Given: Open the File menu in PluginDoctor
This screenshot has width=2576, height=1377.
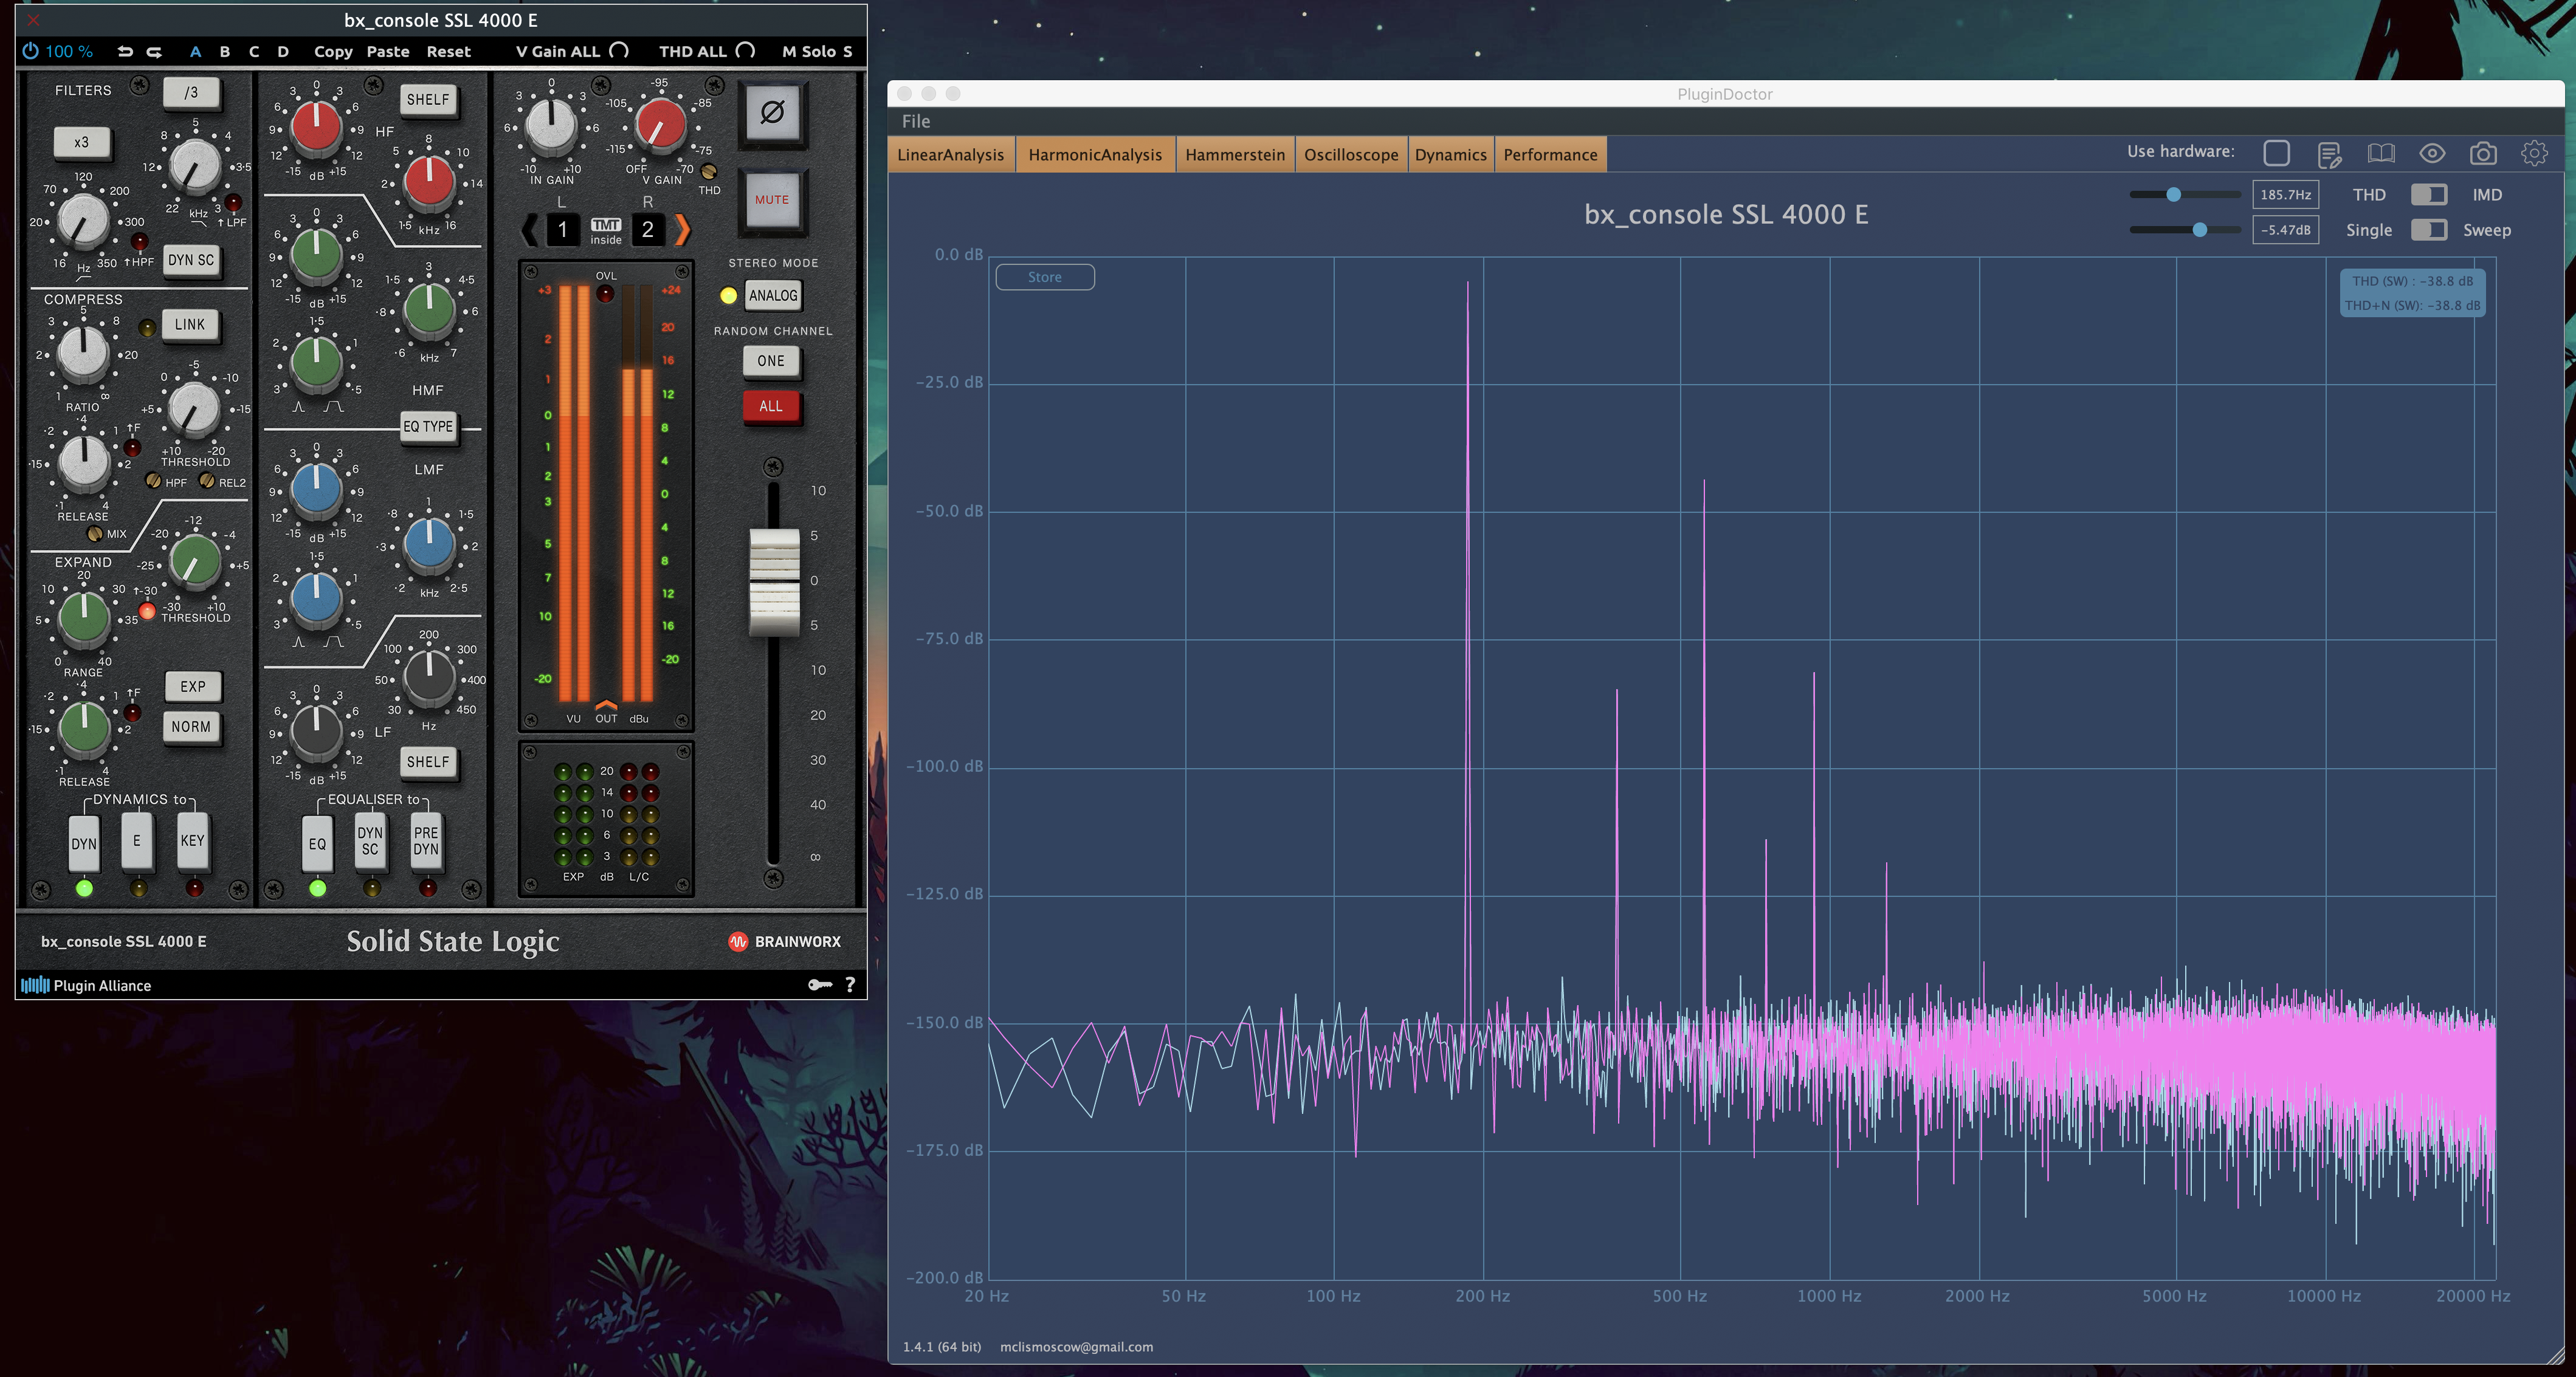Looking at the screenshot, I should point(916,121).
